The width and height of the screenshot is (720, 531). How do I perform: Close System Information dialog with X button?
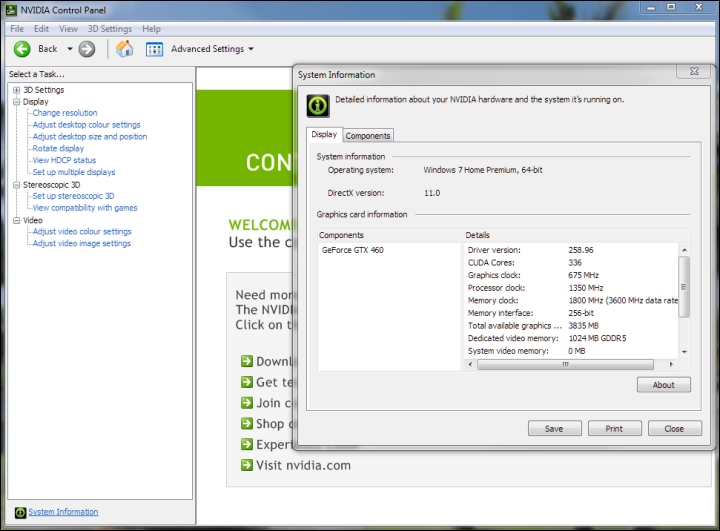tap(694, 72)
